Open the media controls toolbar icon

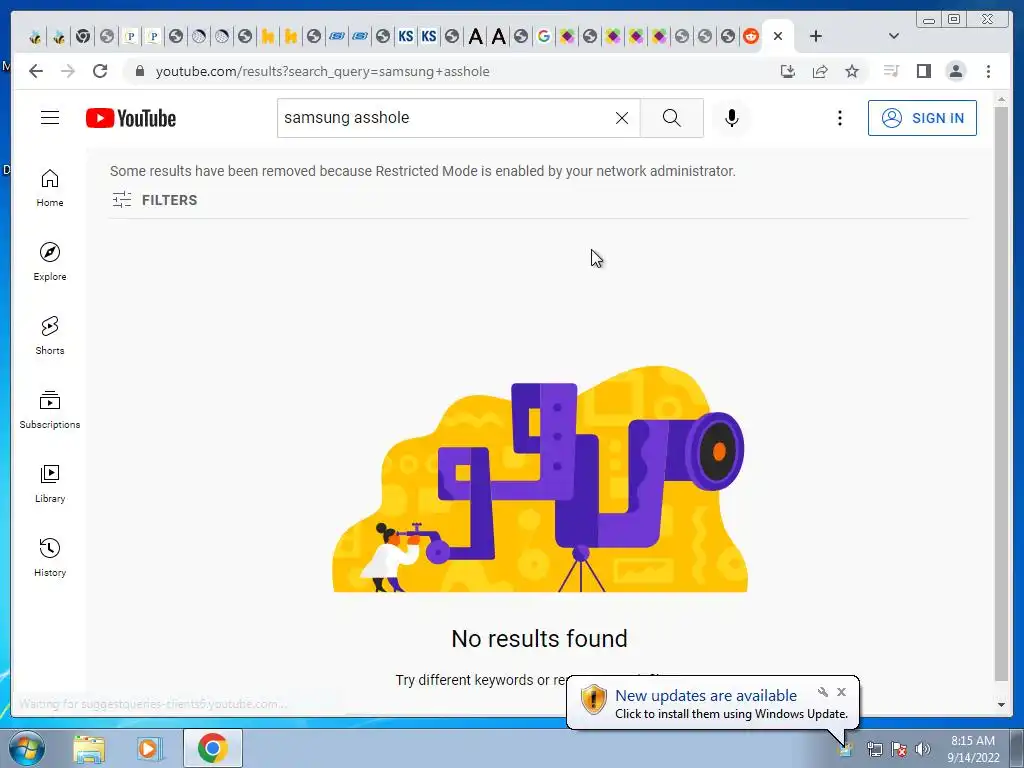click(891, 71)
